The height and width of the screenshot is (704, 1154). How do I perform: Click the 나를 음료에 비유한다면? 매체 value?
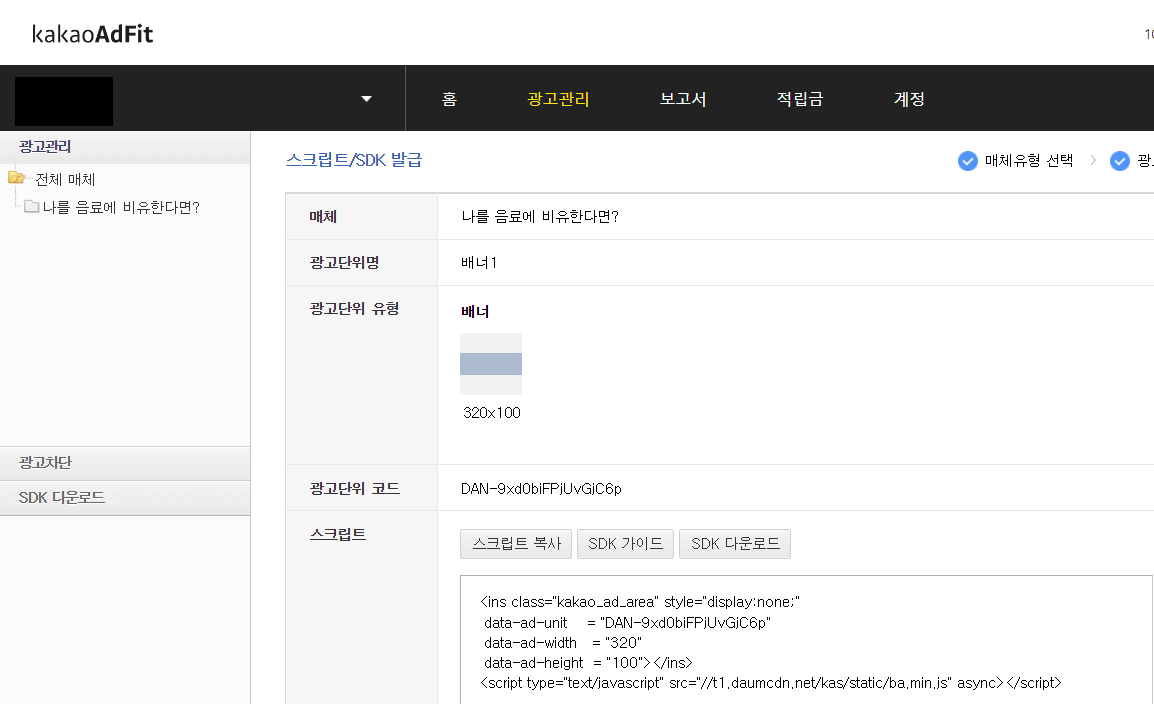point(540,216)
